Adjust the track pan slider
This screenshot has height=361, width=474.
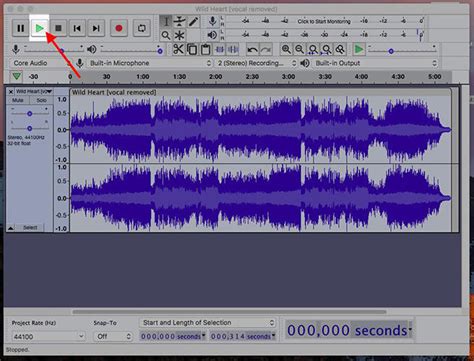29,128
